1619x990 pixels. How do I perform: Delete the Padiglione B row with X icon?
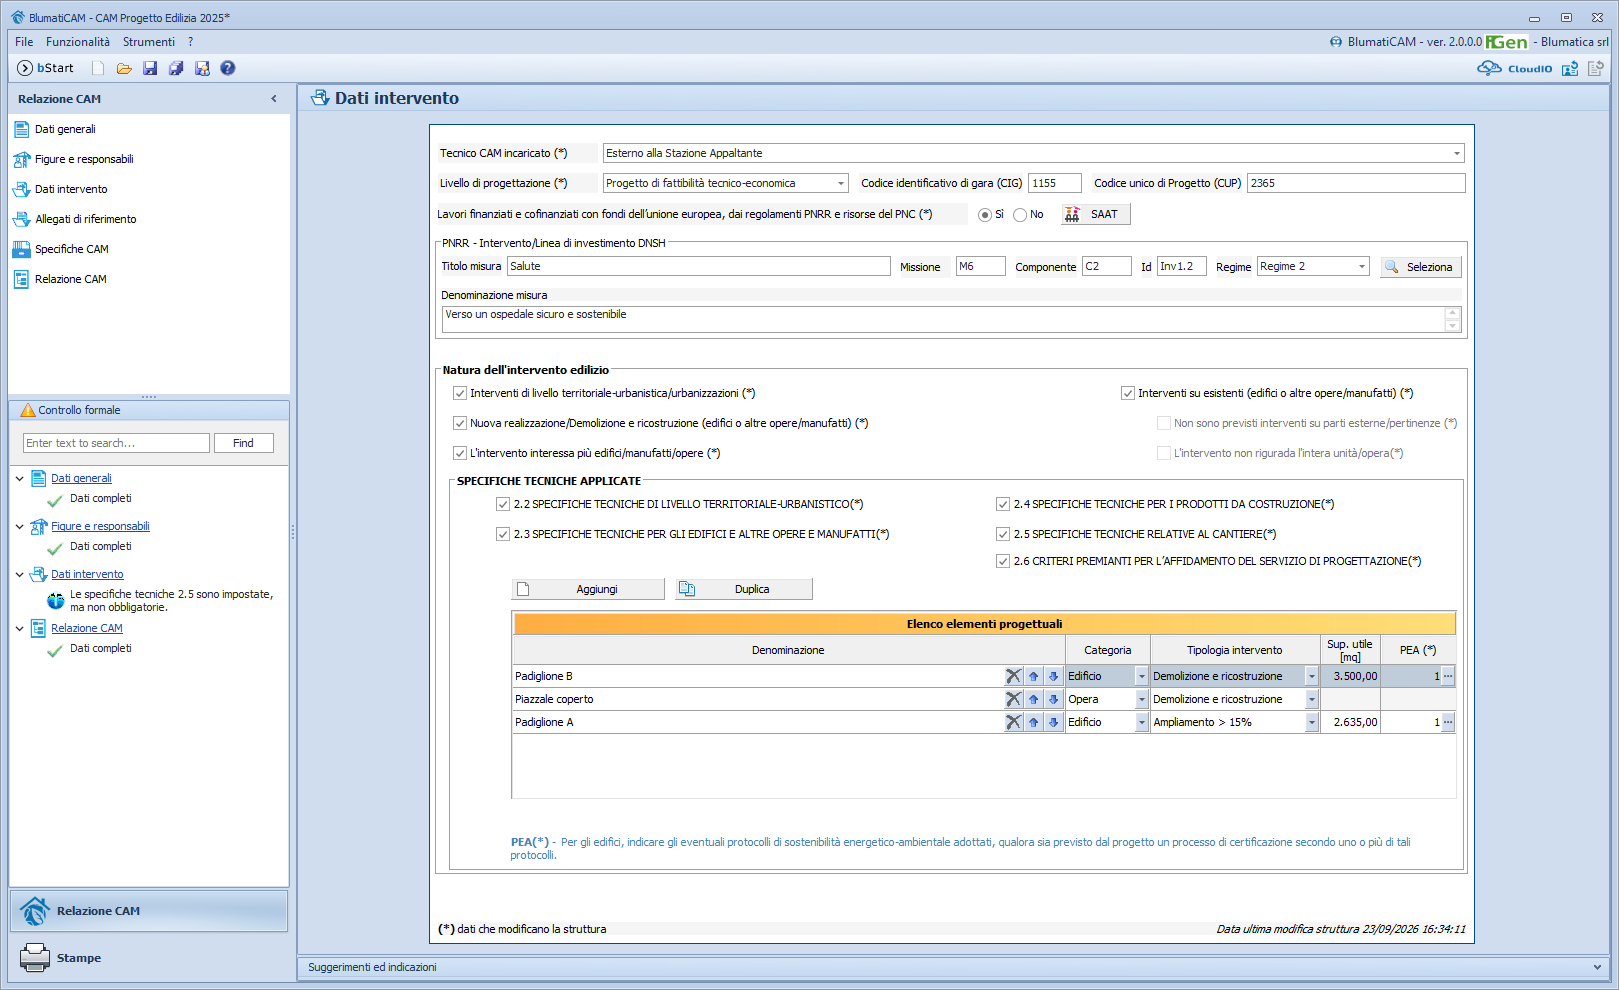click(1014, 676)
